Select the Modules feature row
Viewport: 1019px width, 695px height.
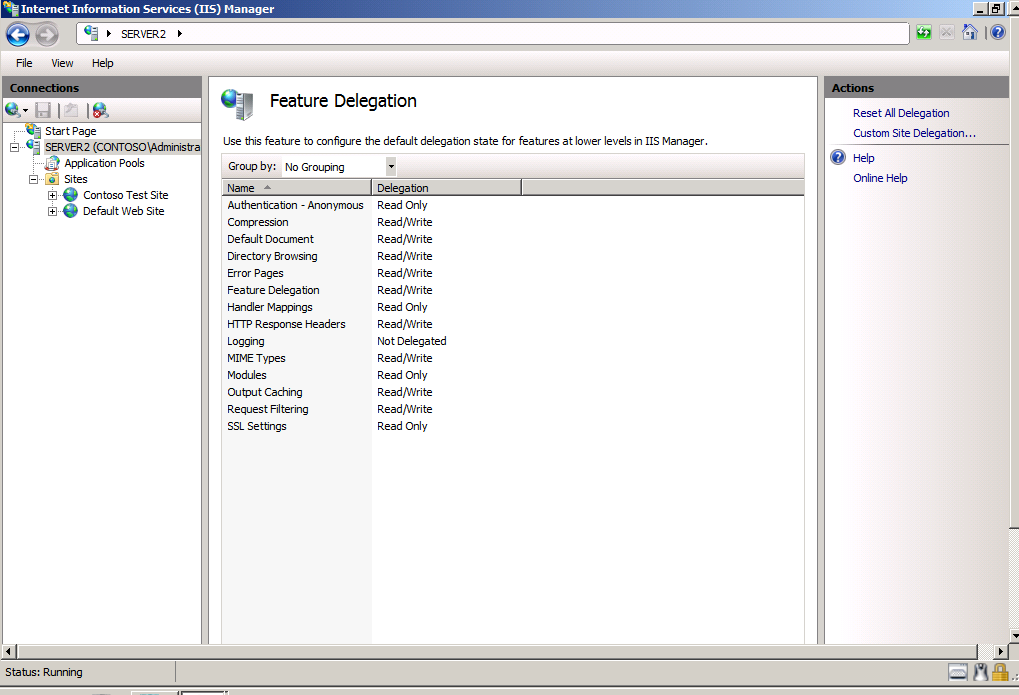click(x=513, y=375)
